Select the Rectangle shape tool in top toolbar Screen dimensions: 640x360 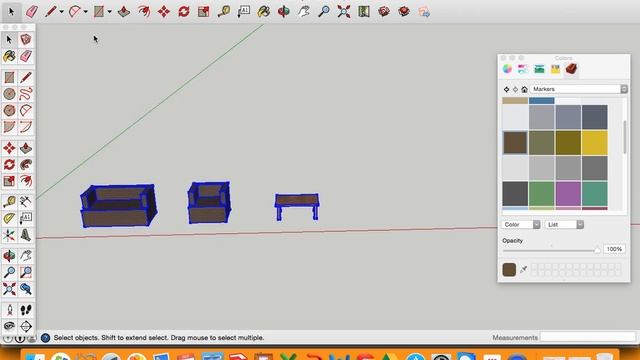(x=98, y=11)
